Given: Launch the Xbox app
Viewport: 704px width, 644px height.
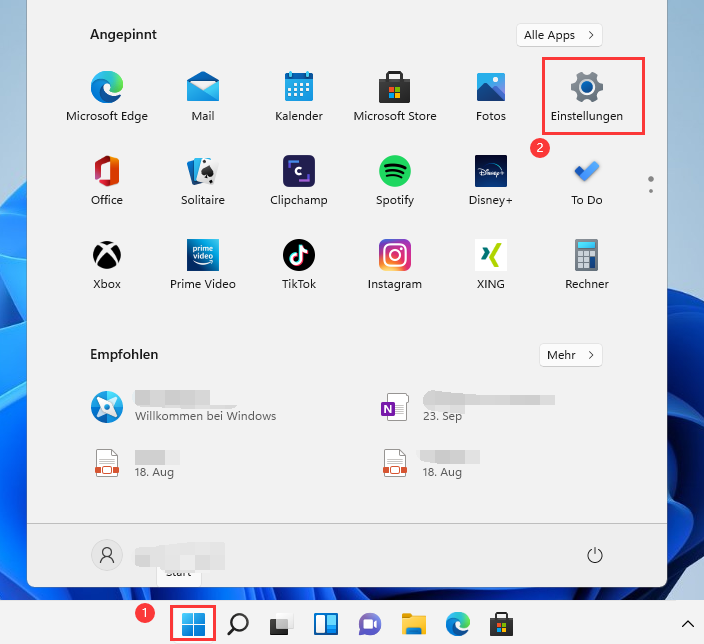Looking at the screenshot, I should tap(107, 264).
